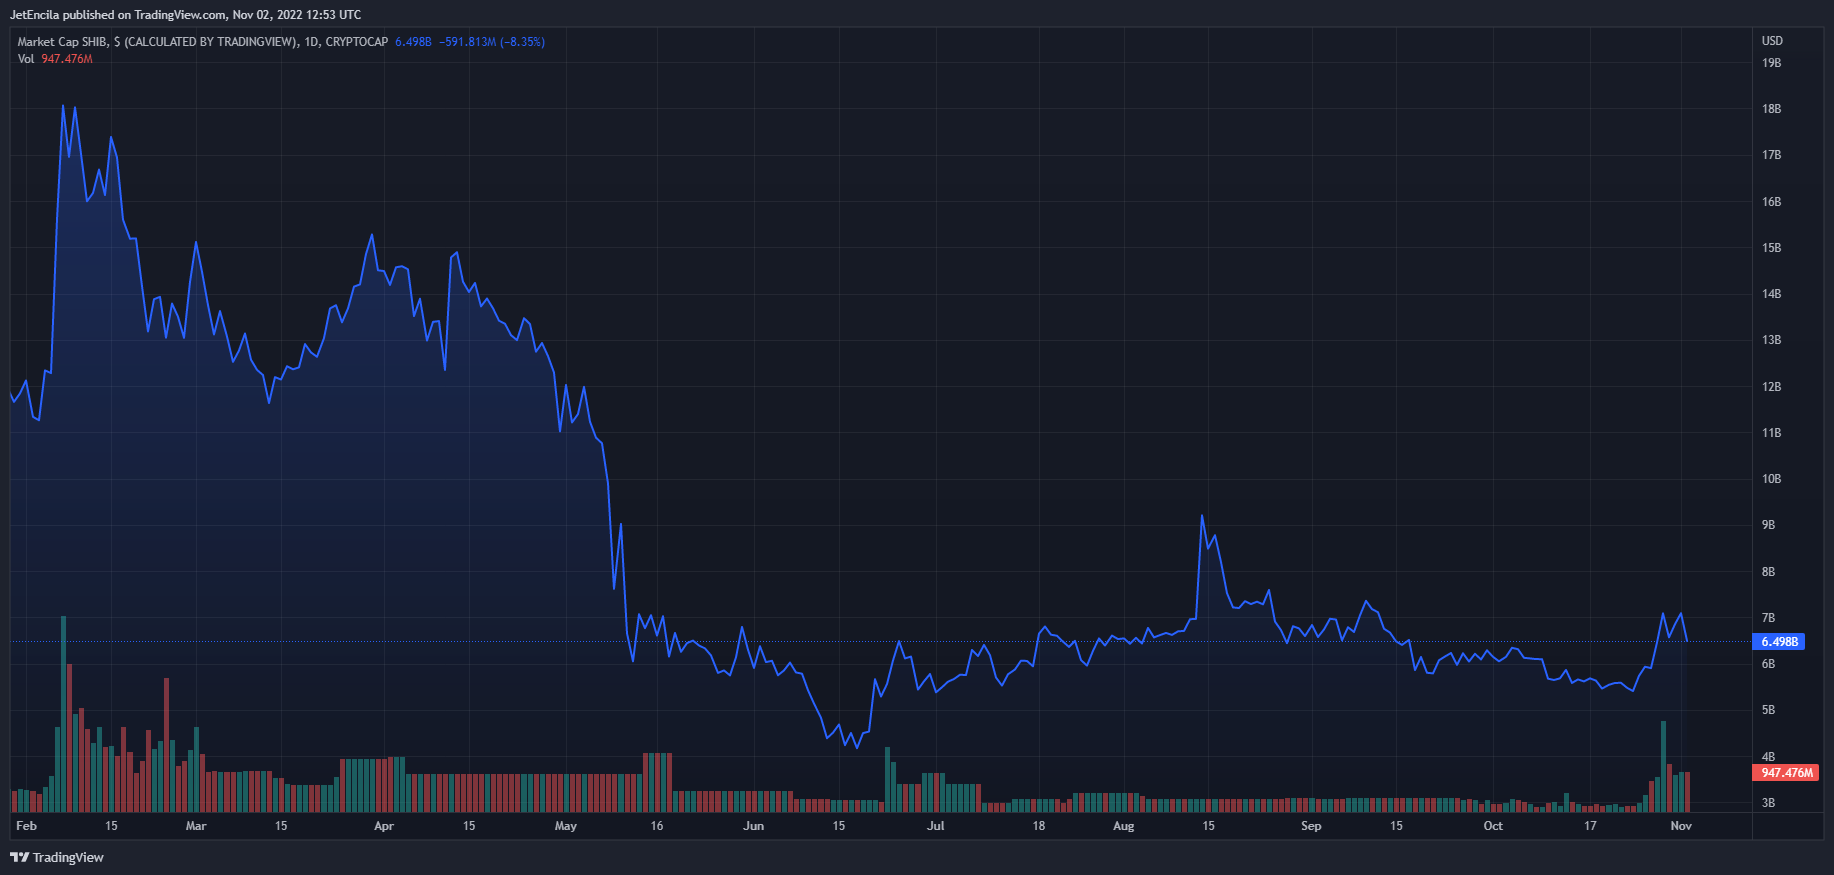Click the 19B price axis label
Image resolution: width=1834 pixels, height=875 pixels.
coord(1771,63)
